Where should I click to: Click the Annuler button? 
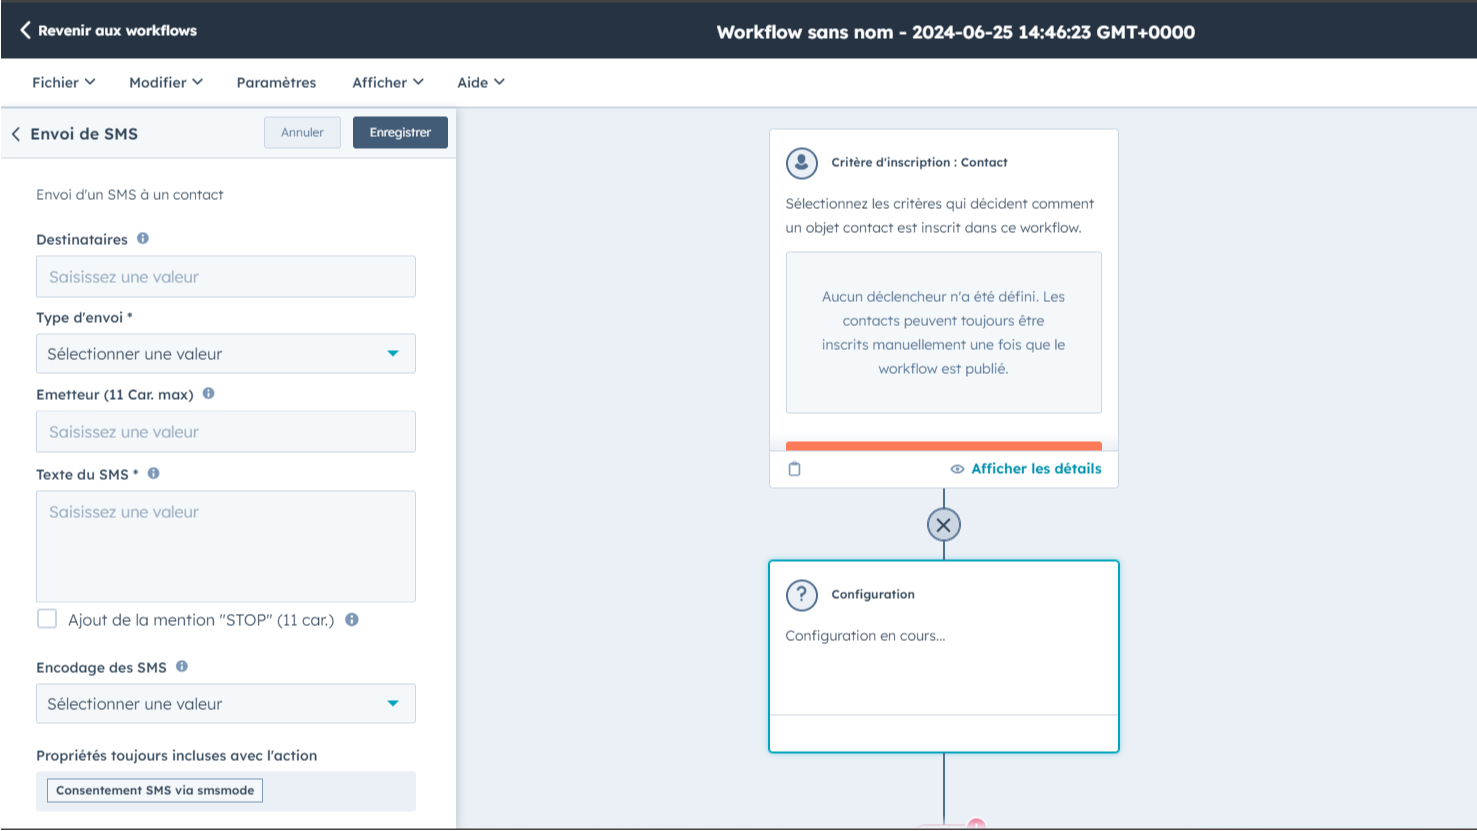pos(302,132)
